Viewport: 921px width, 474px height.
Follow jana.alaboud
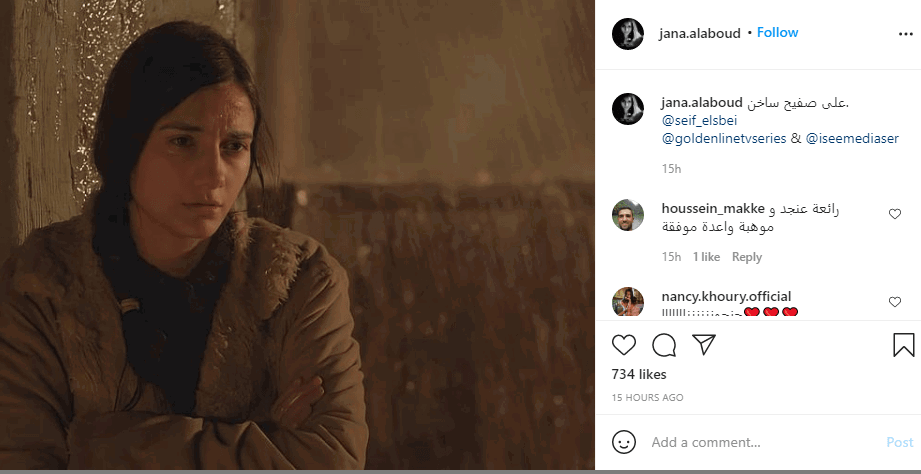777,33
